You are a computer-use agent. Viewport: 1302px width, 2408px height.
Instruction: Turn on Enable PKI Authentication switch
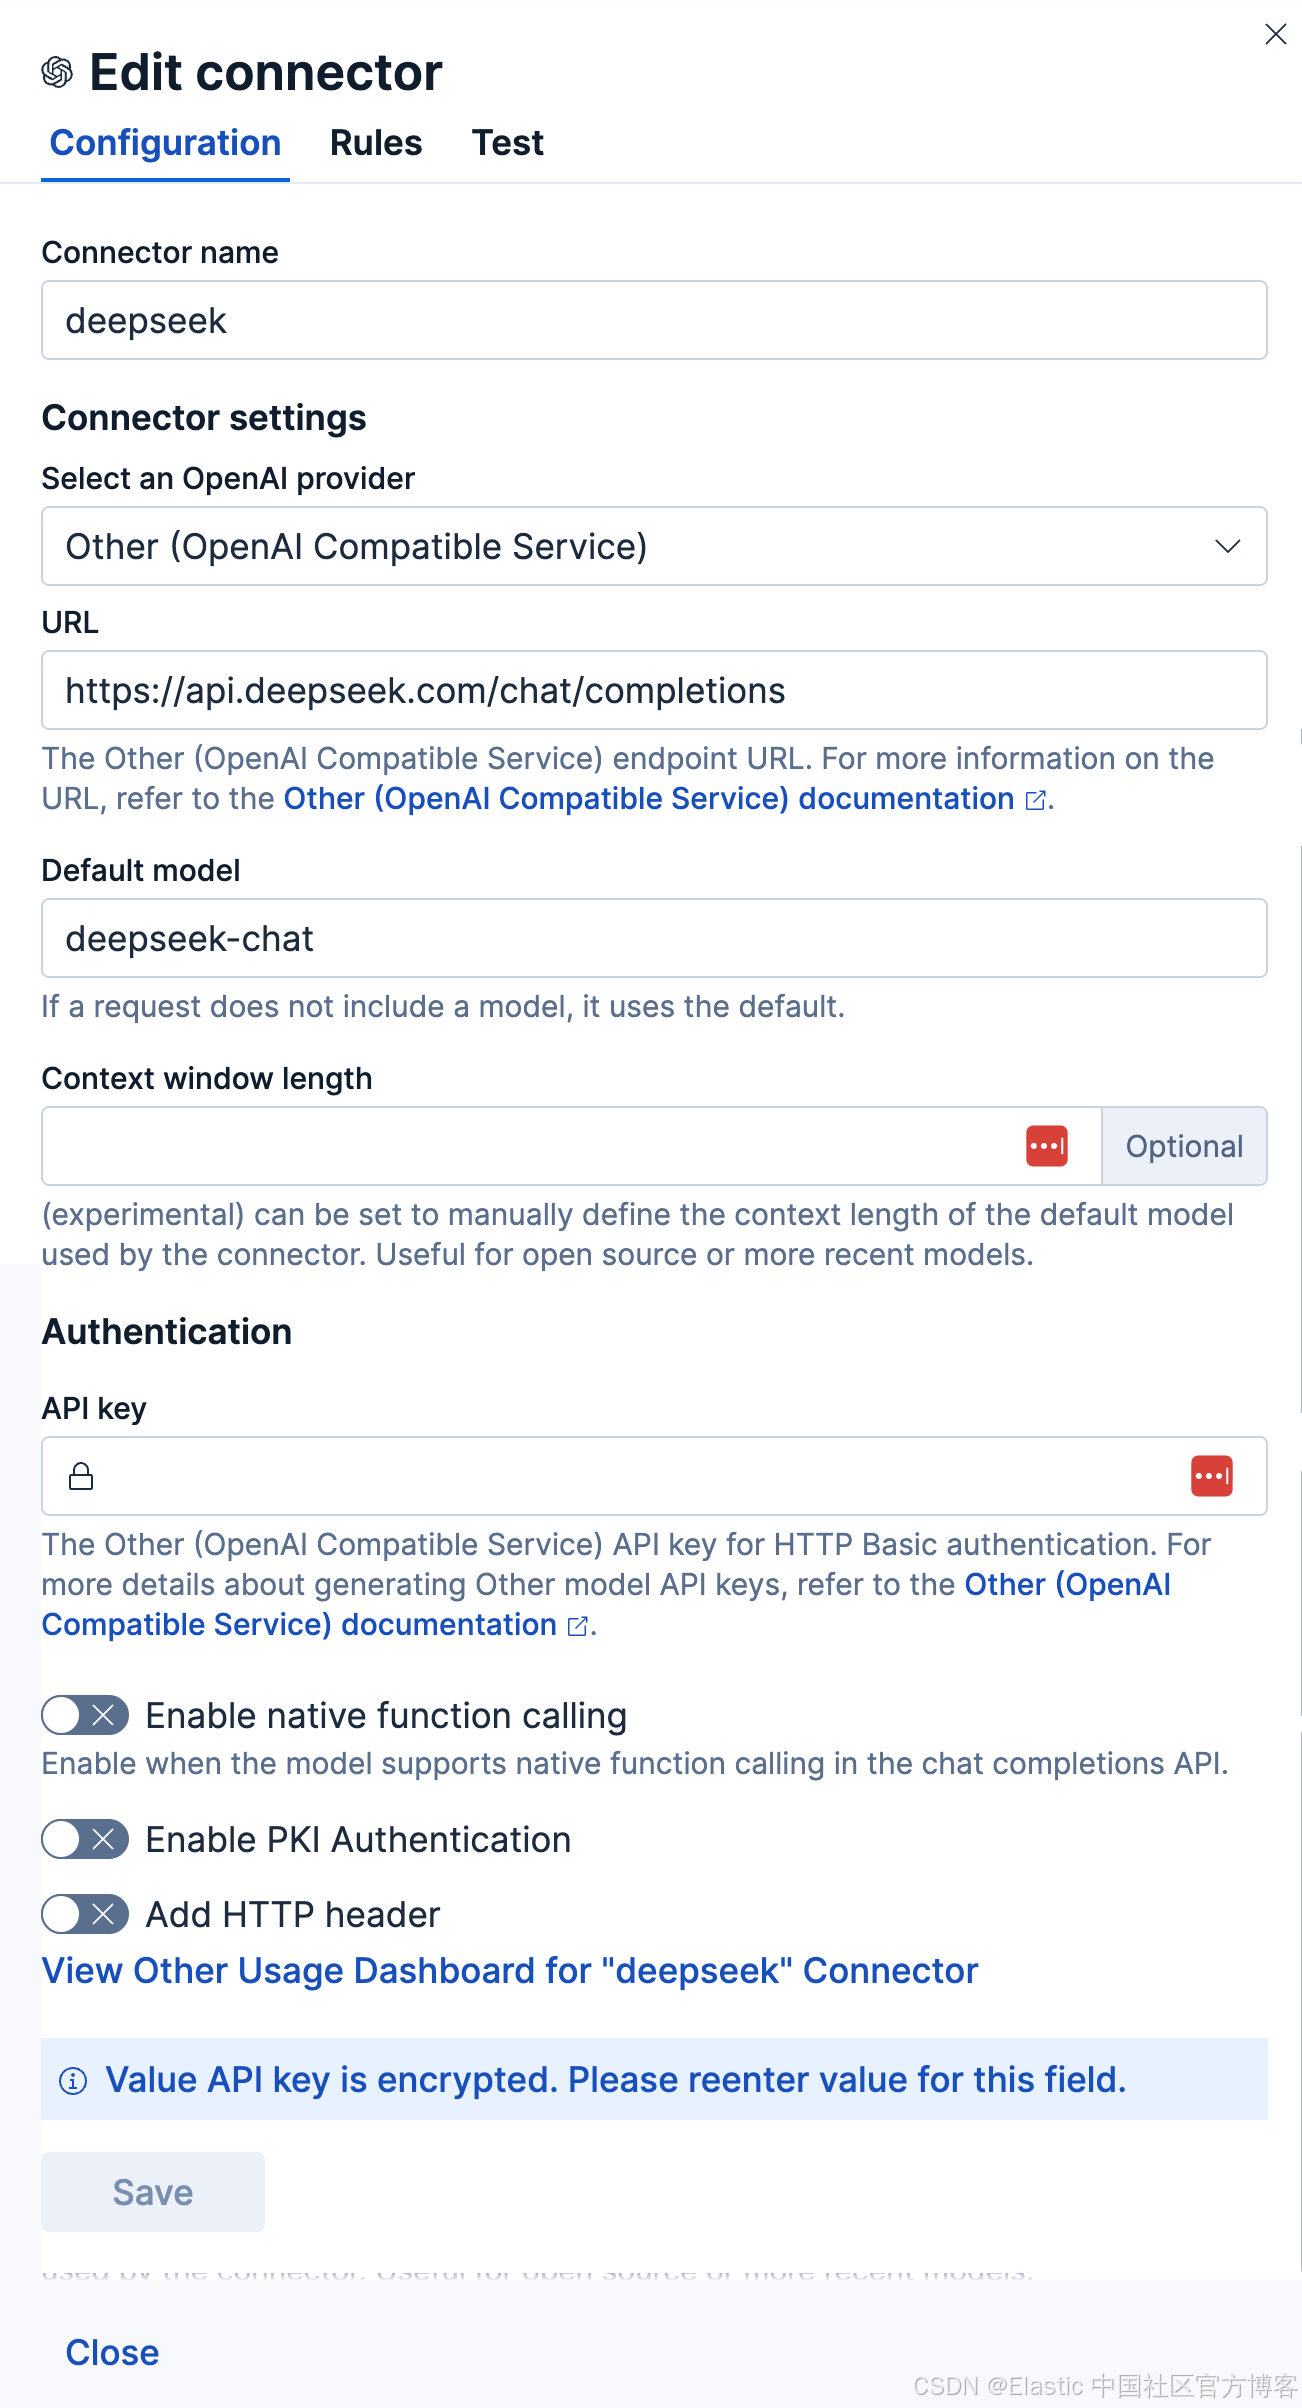85,1840
